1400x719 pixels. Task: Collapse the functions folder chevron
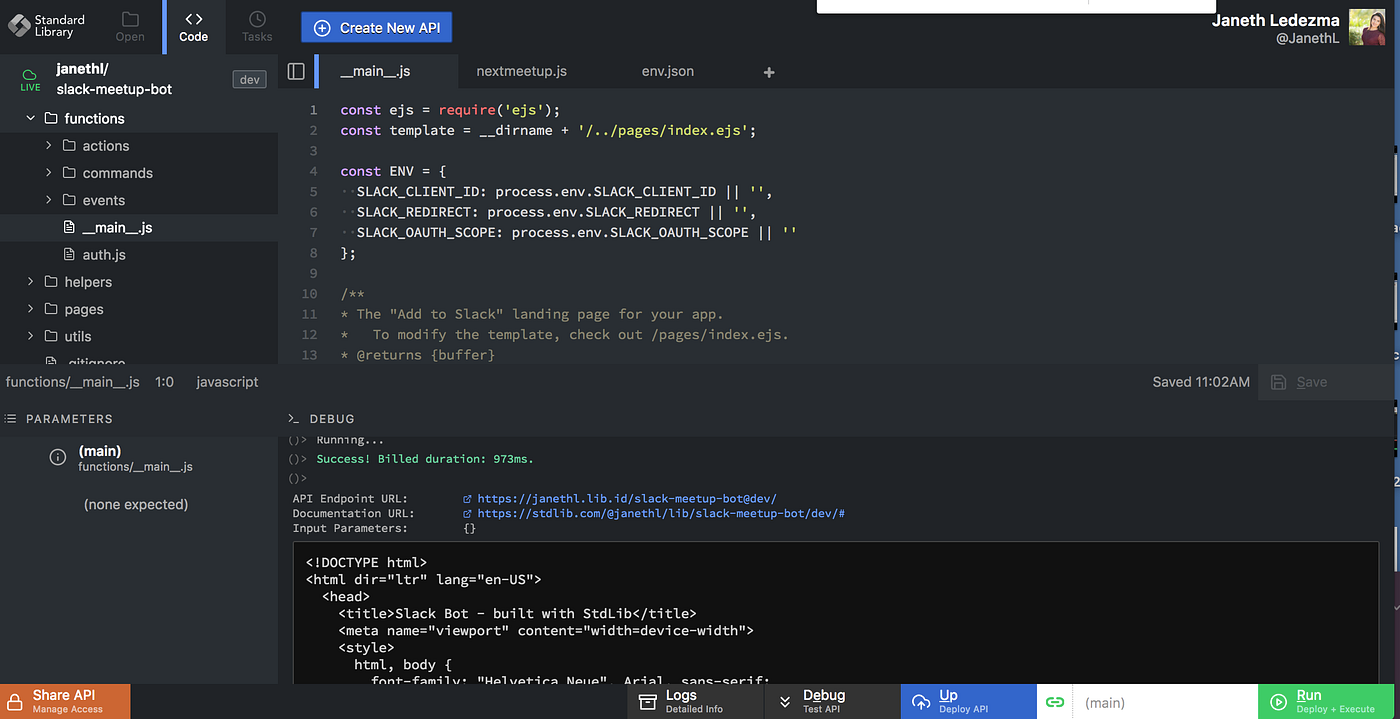(30, 118)
